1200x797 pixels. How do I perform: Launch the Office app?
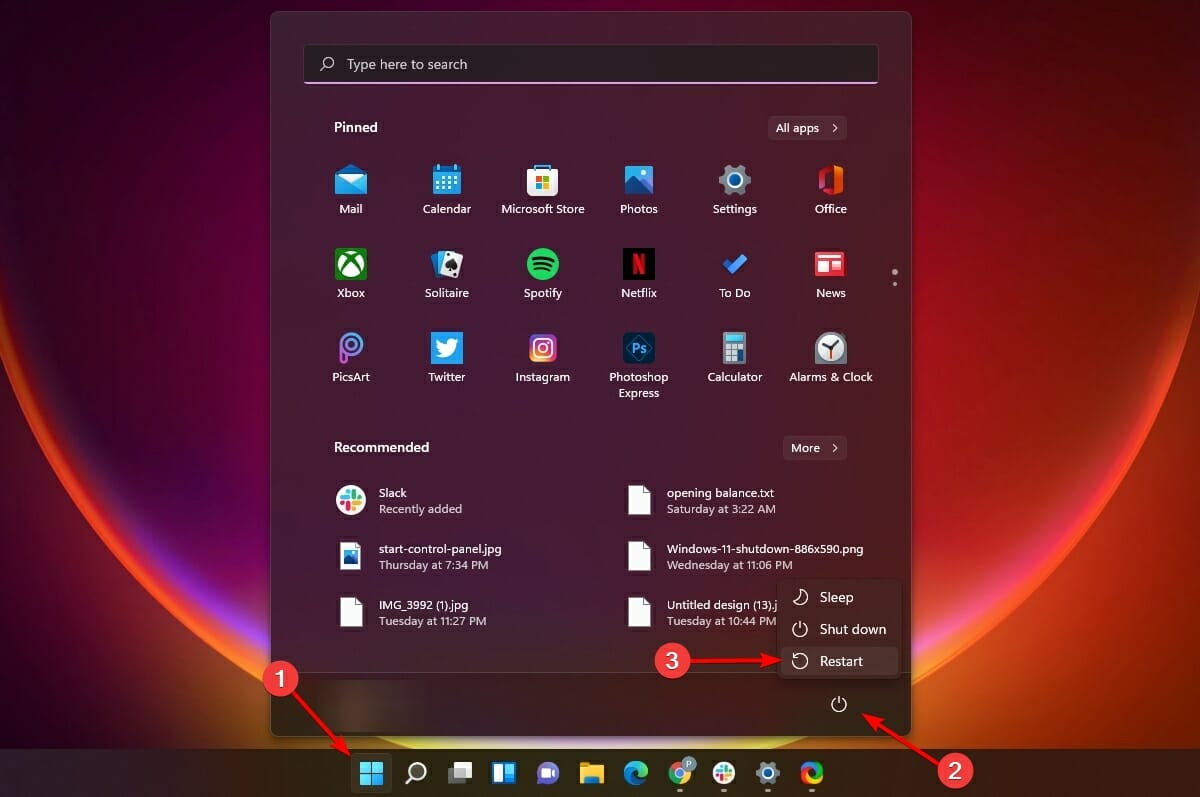831,189
